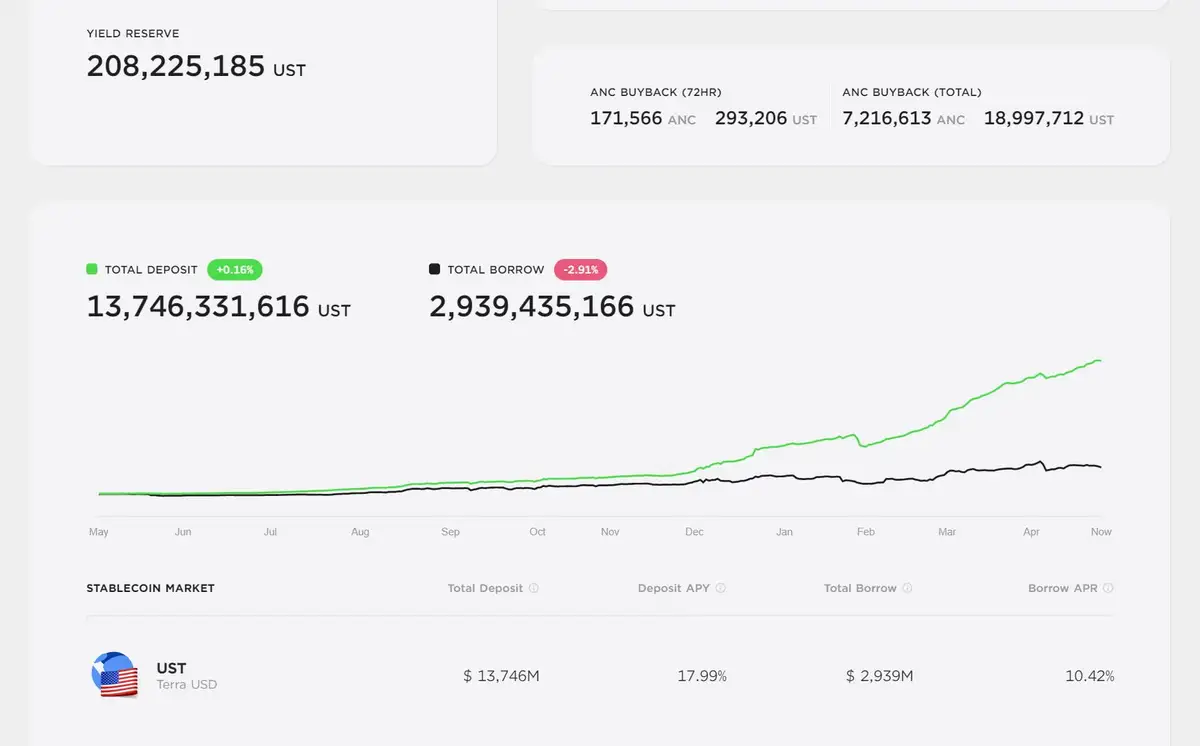Click the 'Now' label on chart axis

(x=1101, y=532)
